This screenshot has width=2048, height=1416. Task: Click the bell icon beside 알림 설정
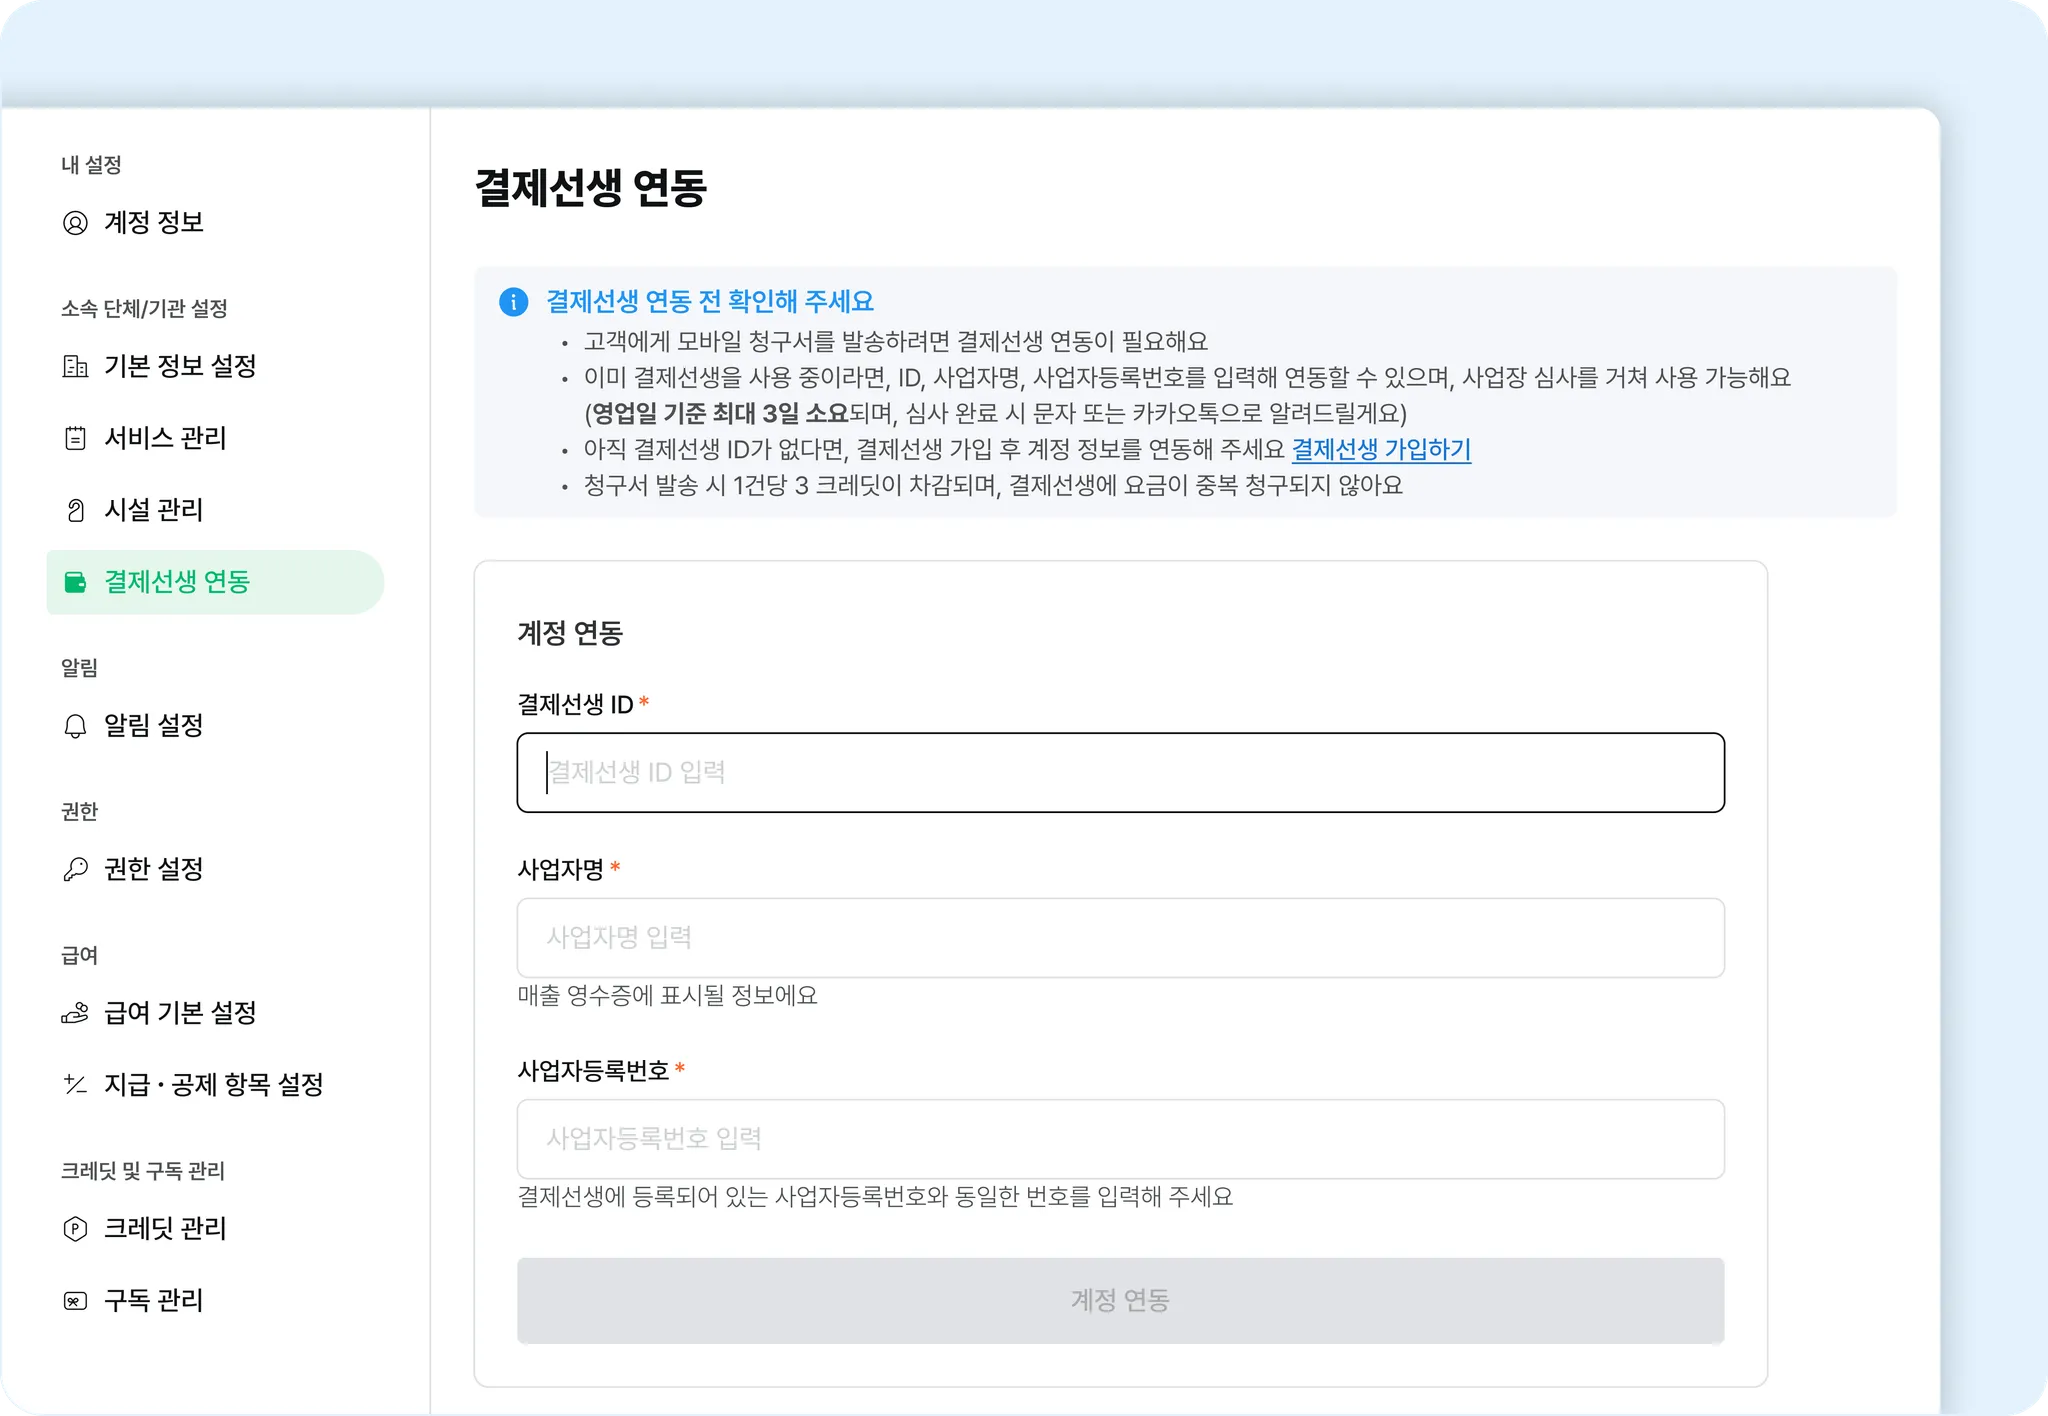tap(75, 726)
